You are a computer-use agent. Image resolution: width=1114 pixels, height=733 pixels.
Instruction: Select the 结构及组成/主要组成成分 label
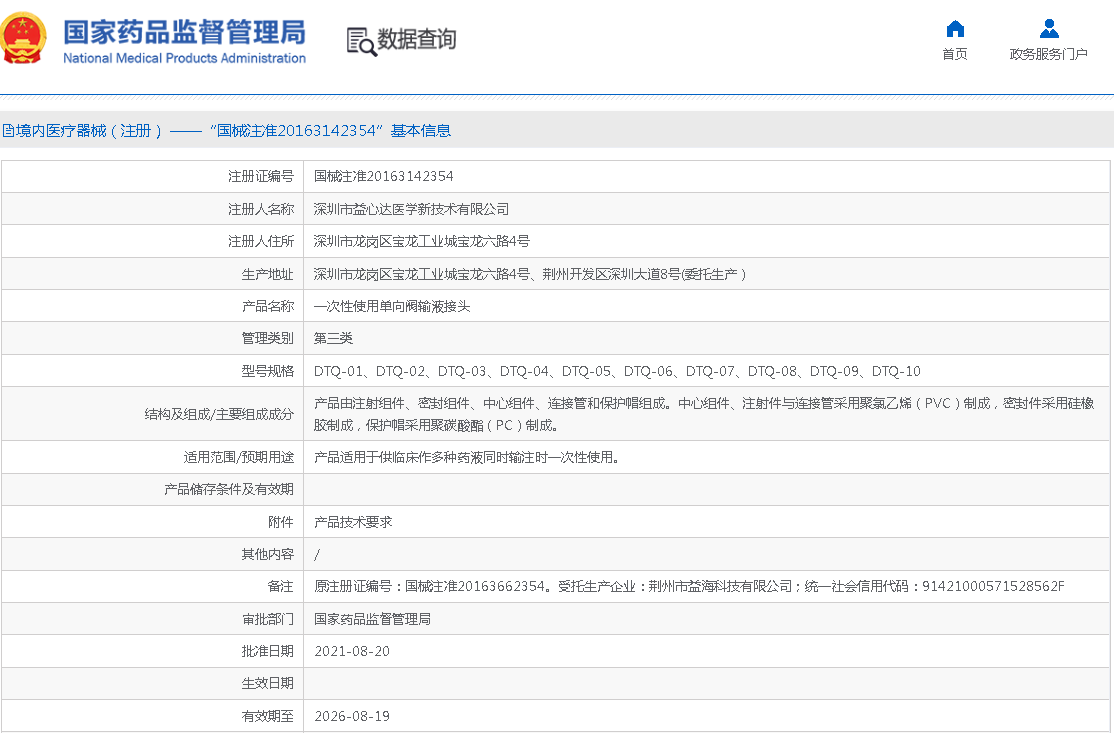coord(219,414)
